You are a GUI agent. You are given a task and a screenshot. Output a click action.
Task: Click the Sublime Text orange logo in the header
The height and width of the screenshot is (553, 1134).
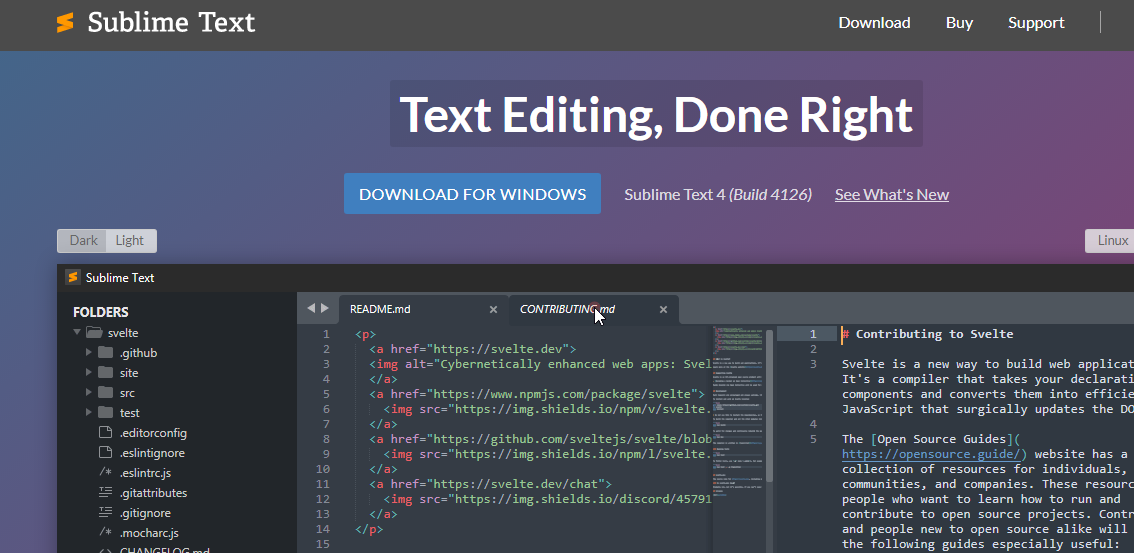[65, 22]
